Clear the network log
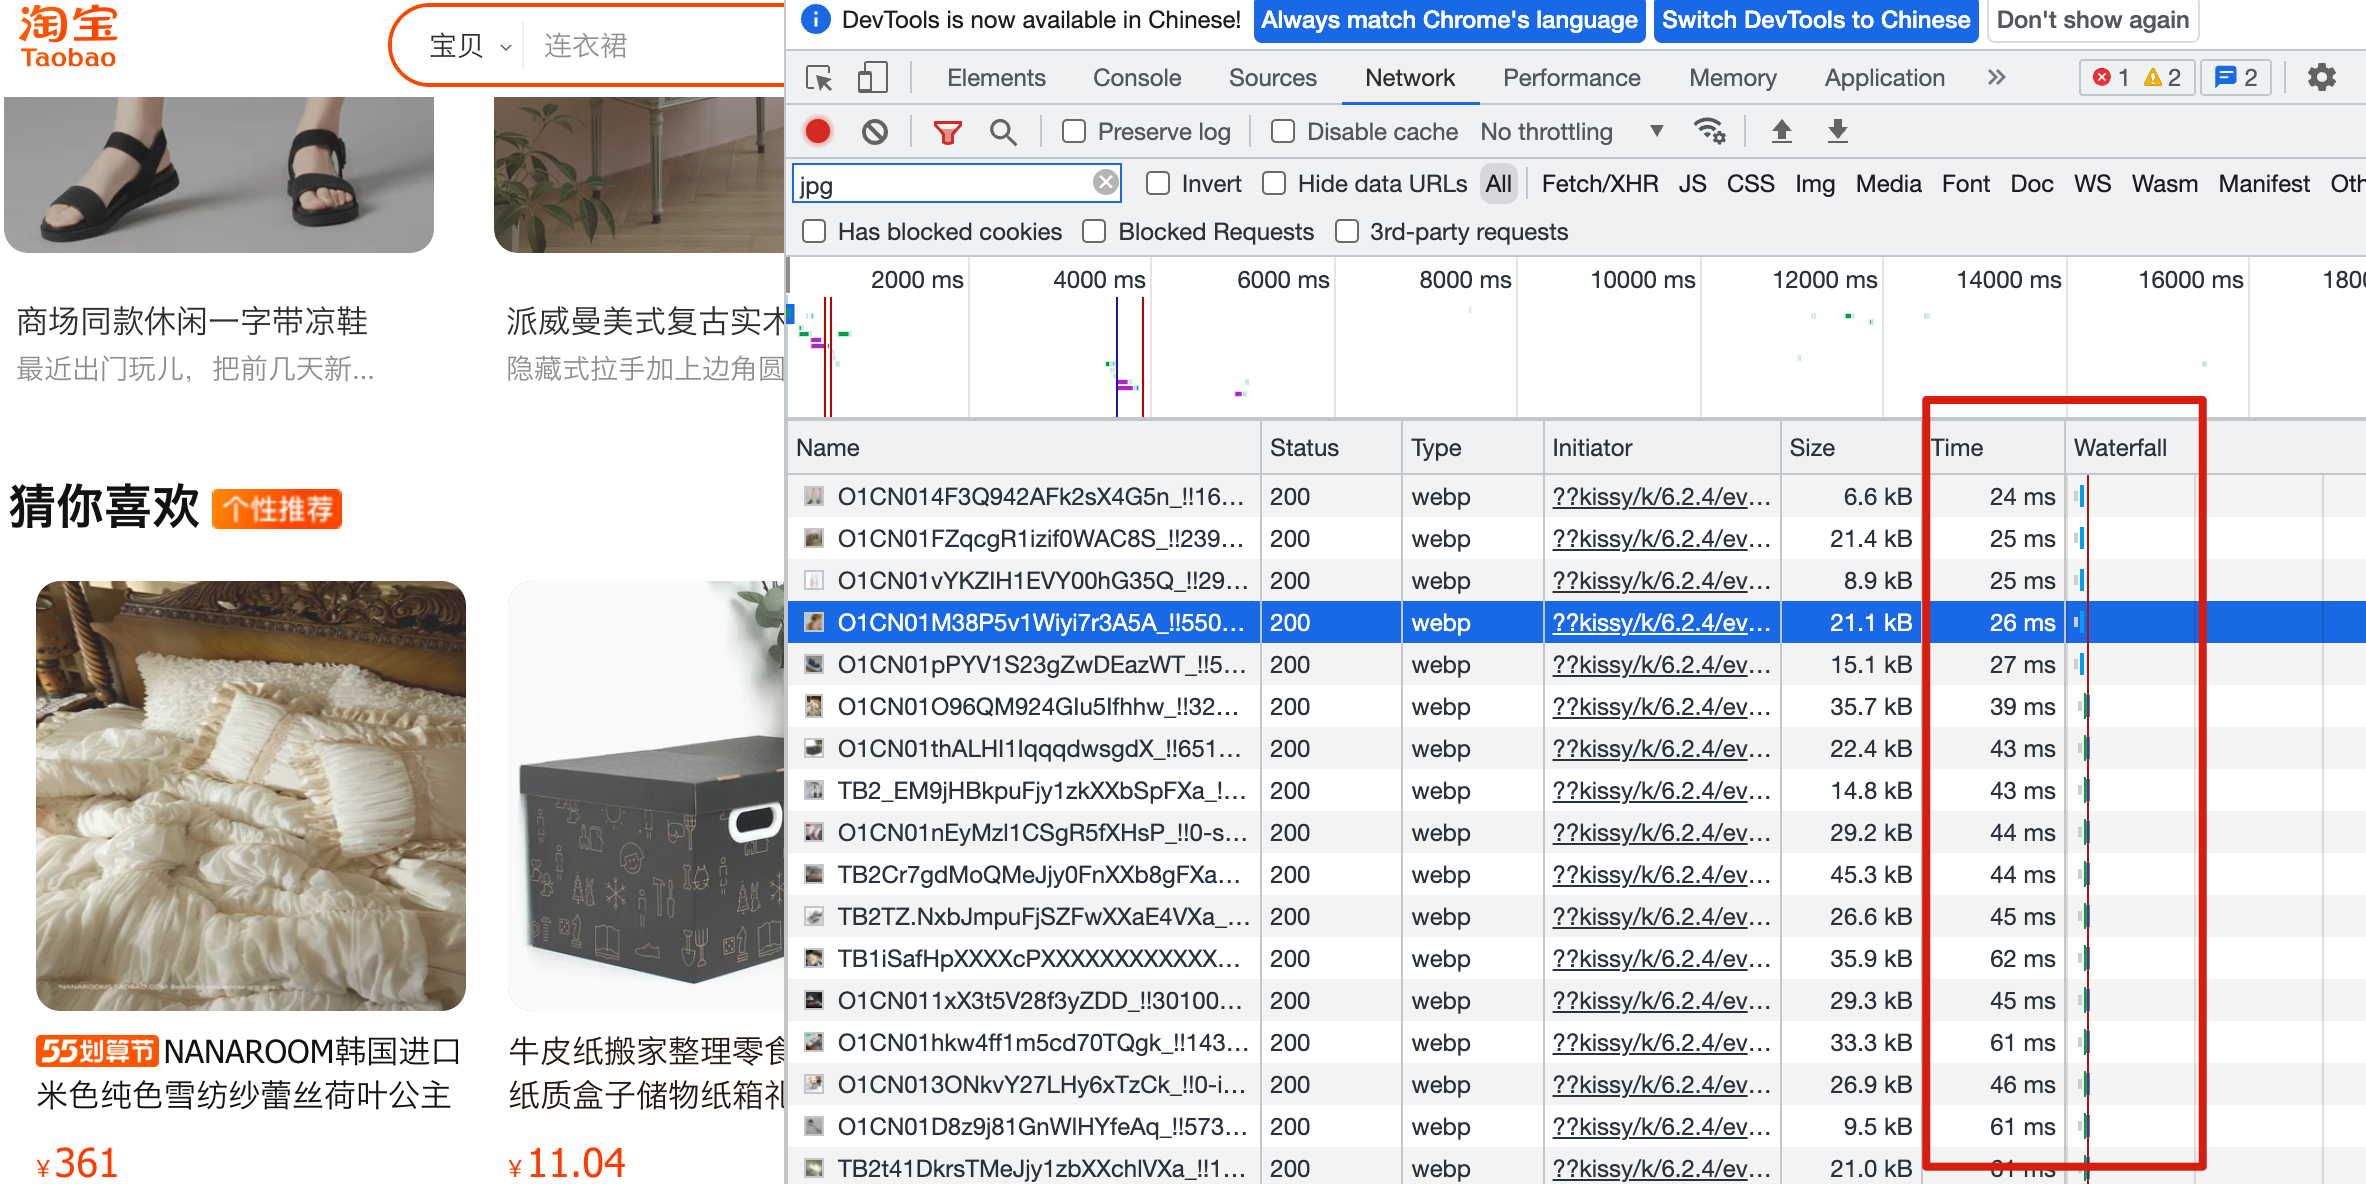 point(875,131)
